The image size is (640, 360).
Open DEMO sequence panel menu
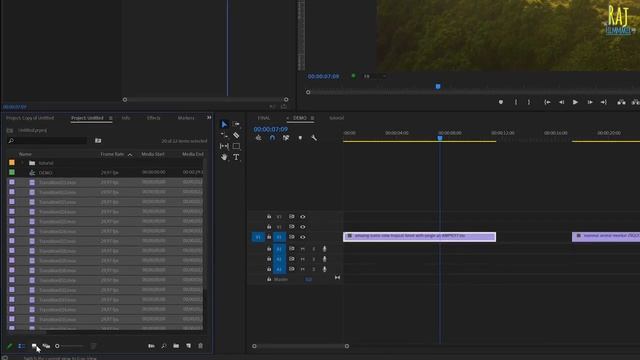pyautogui.click(x=312, y=118)
